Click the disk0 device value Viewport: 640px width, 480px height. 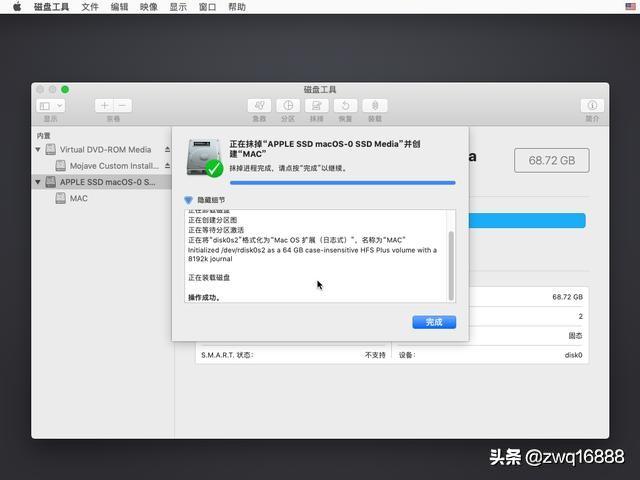(x=573, y=355)
